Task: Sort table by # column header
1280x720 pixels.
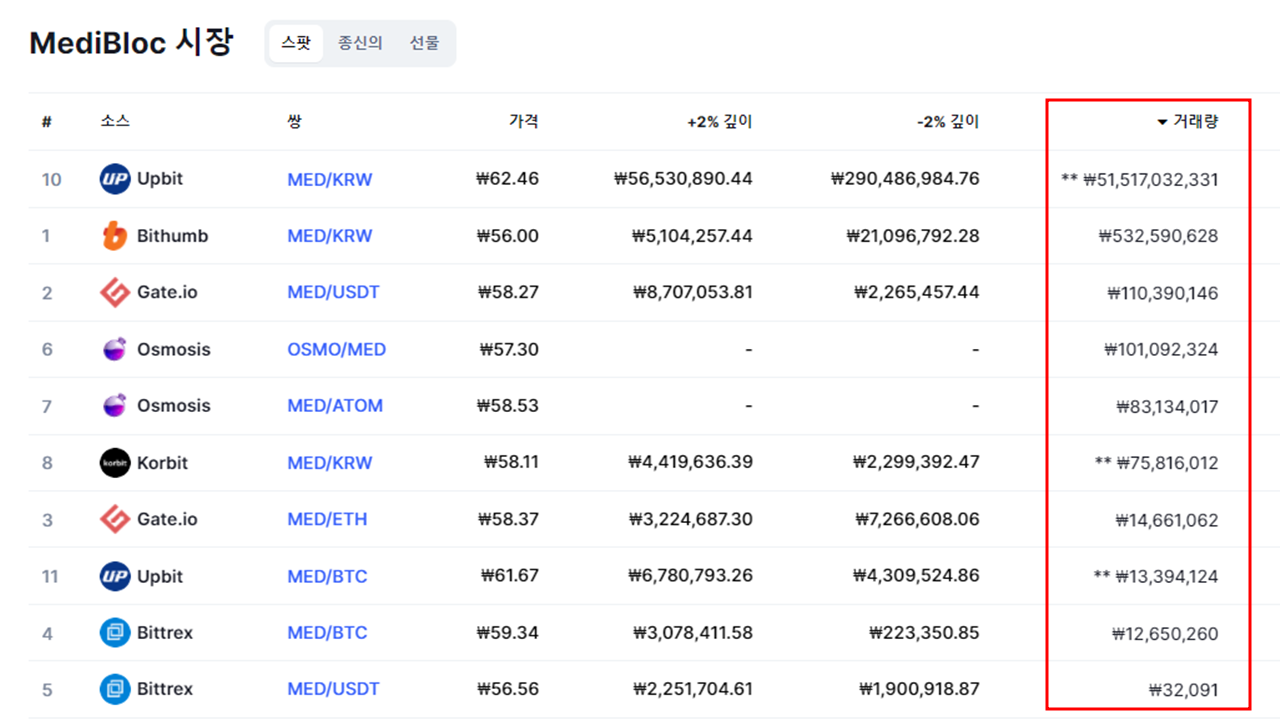Action: click(46, 122)
